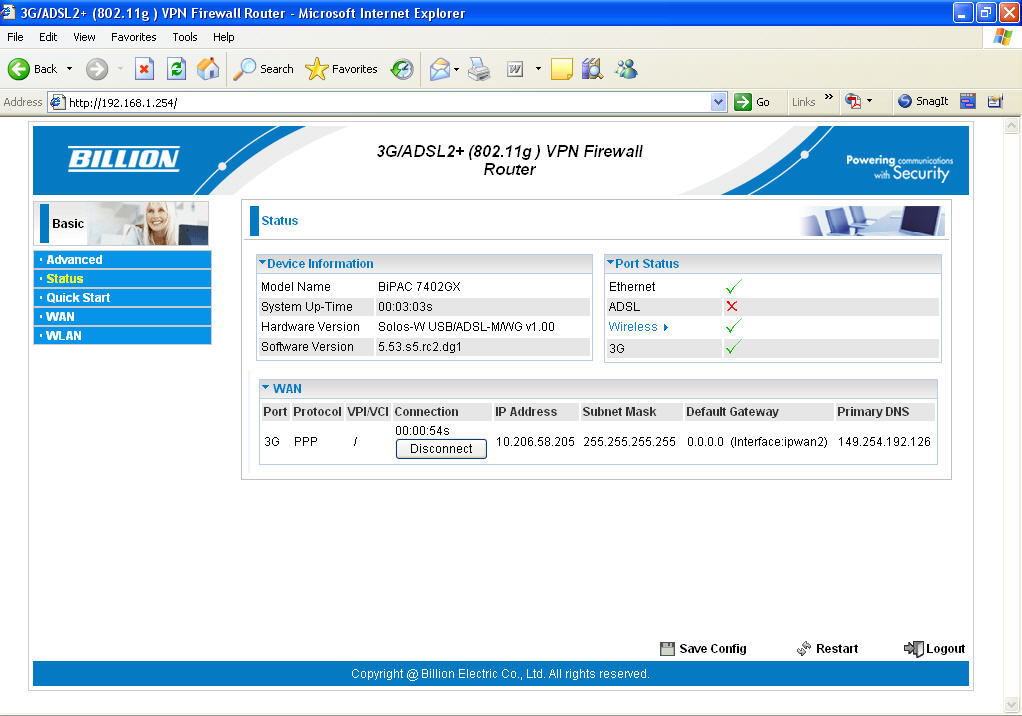Screen dimensions: 1022x716
Task: Open the address bar dropdown list
Action: pos(718,102)
